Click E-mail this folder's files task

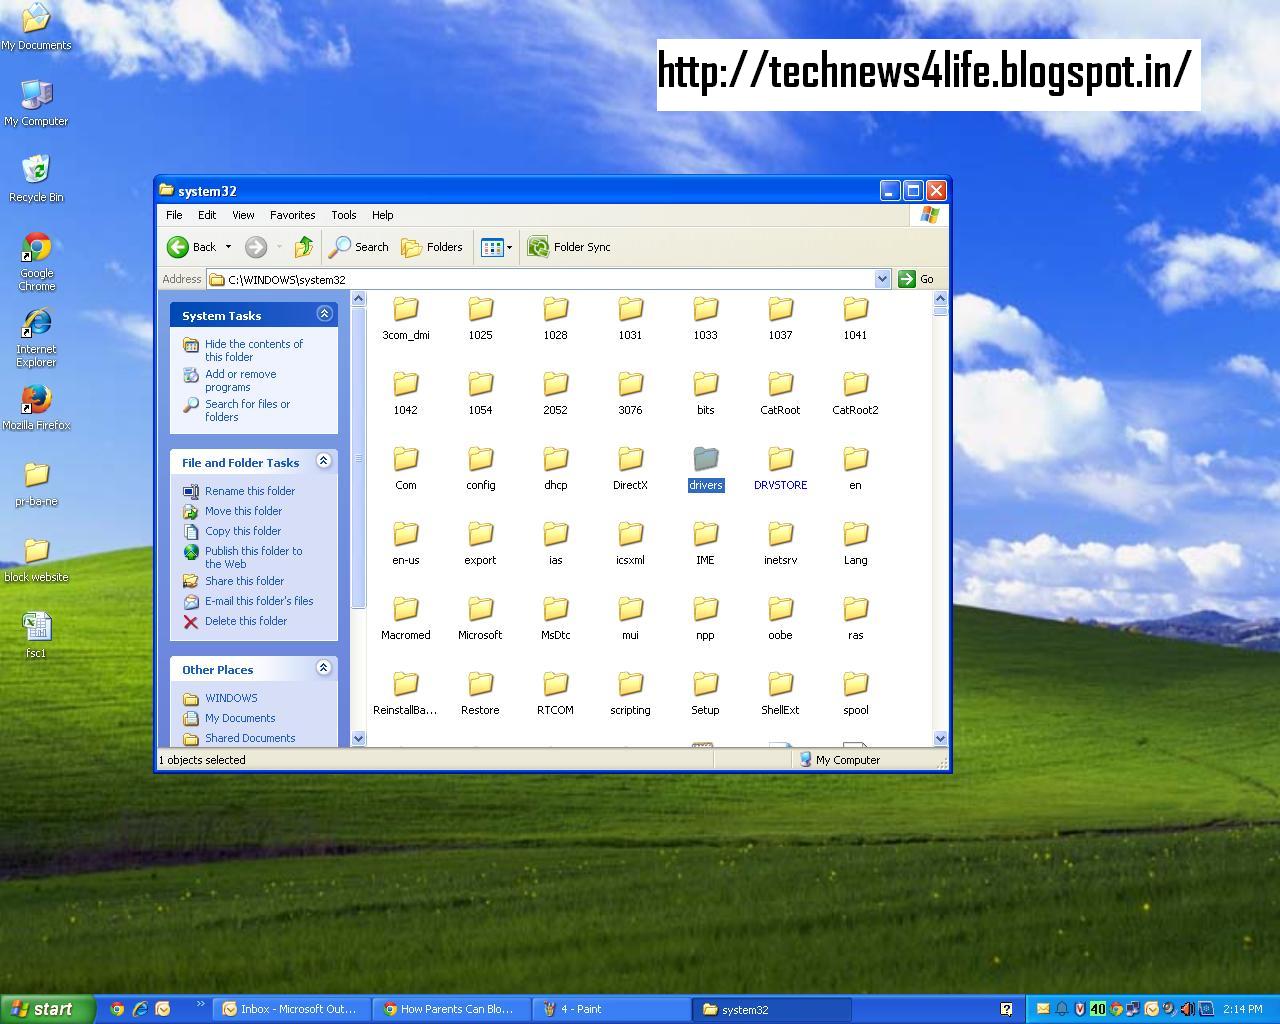(x=259, y=601)
